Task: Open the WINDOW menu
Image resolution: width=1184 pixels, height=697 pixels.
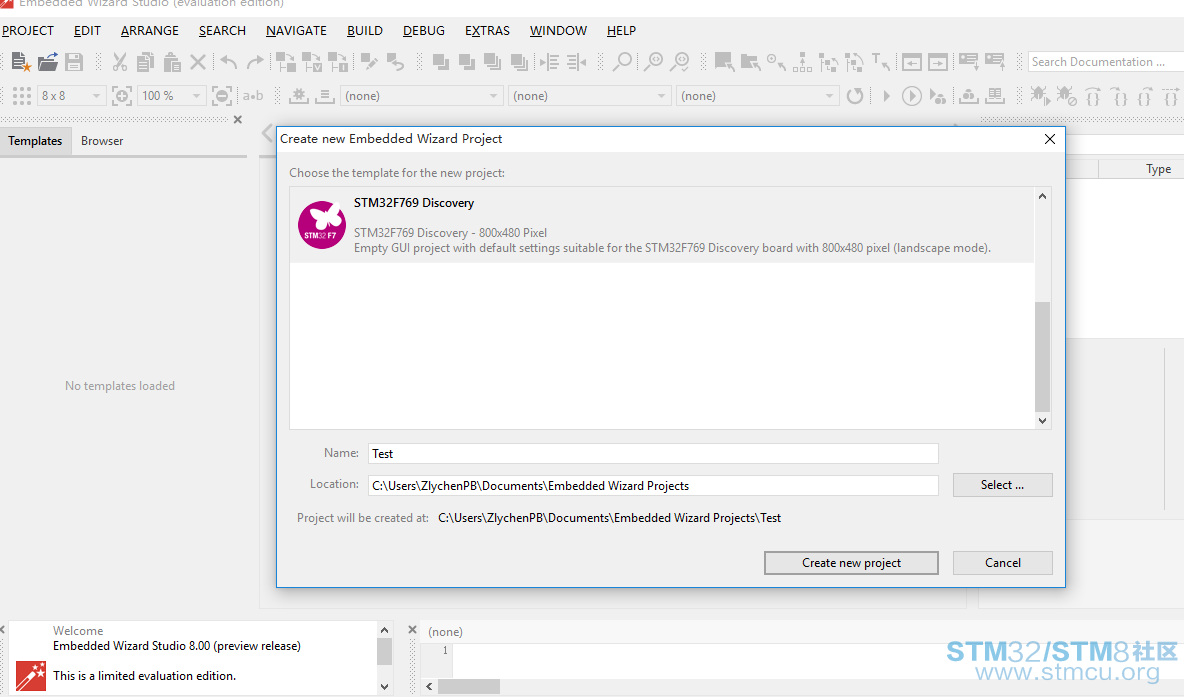Action: pyautogui.click(x=558, y=31)
